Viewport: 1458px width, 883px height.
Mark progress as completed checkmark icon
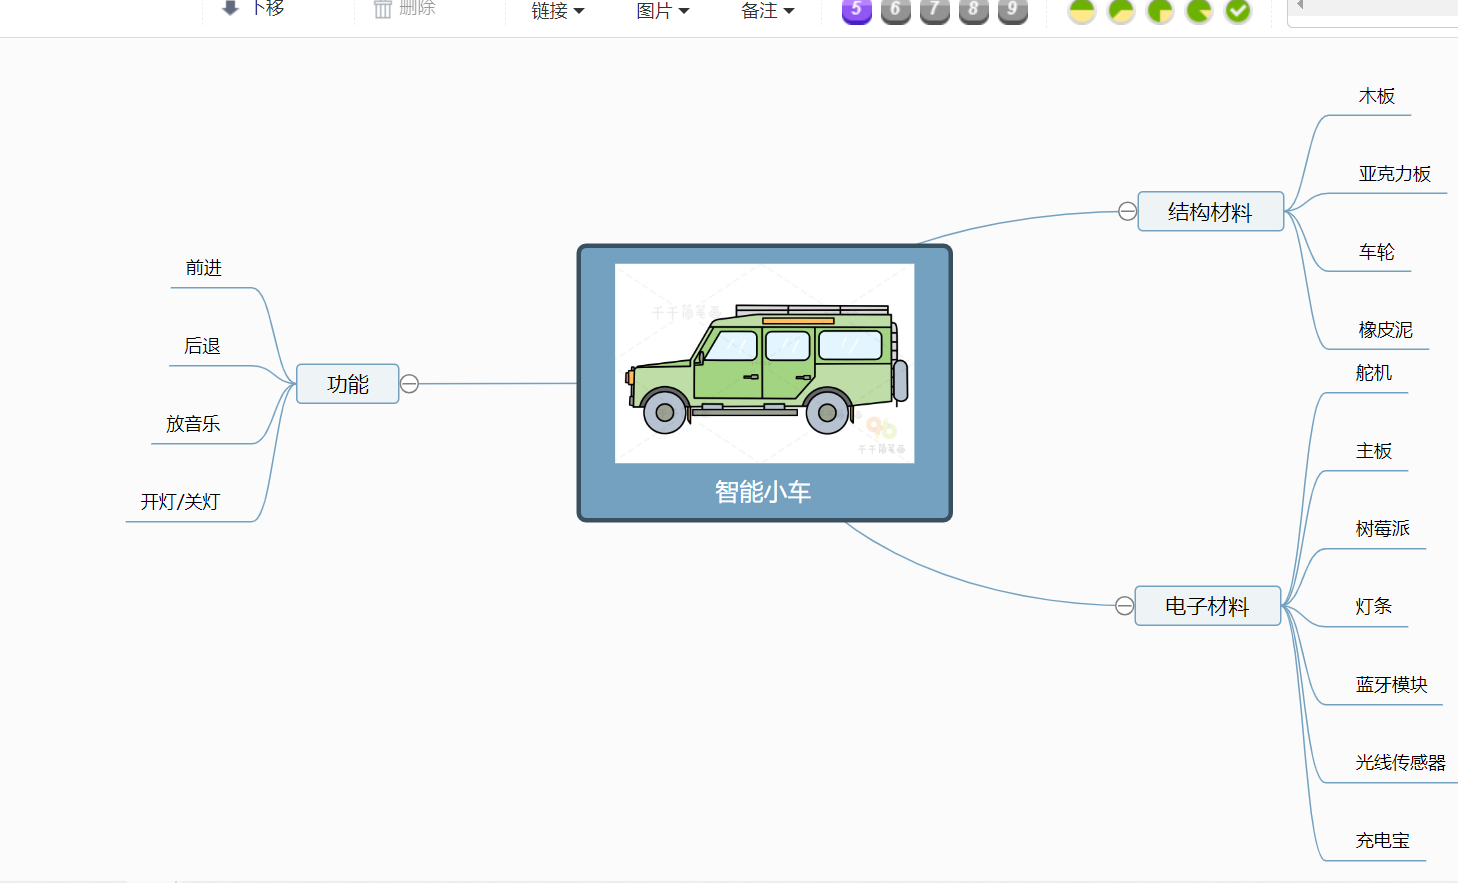[1238, 10]
